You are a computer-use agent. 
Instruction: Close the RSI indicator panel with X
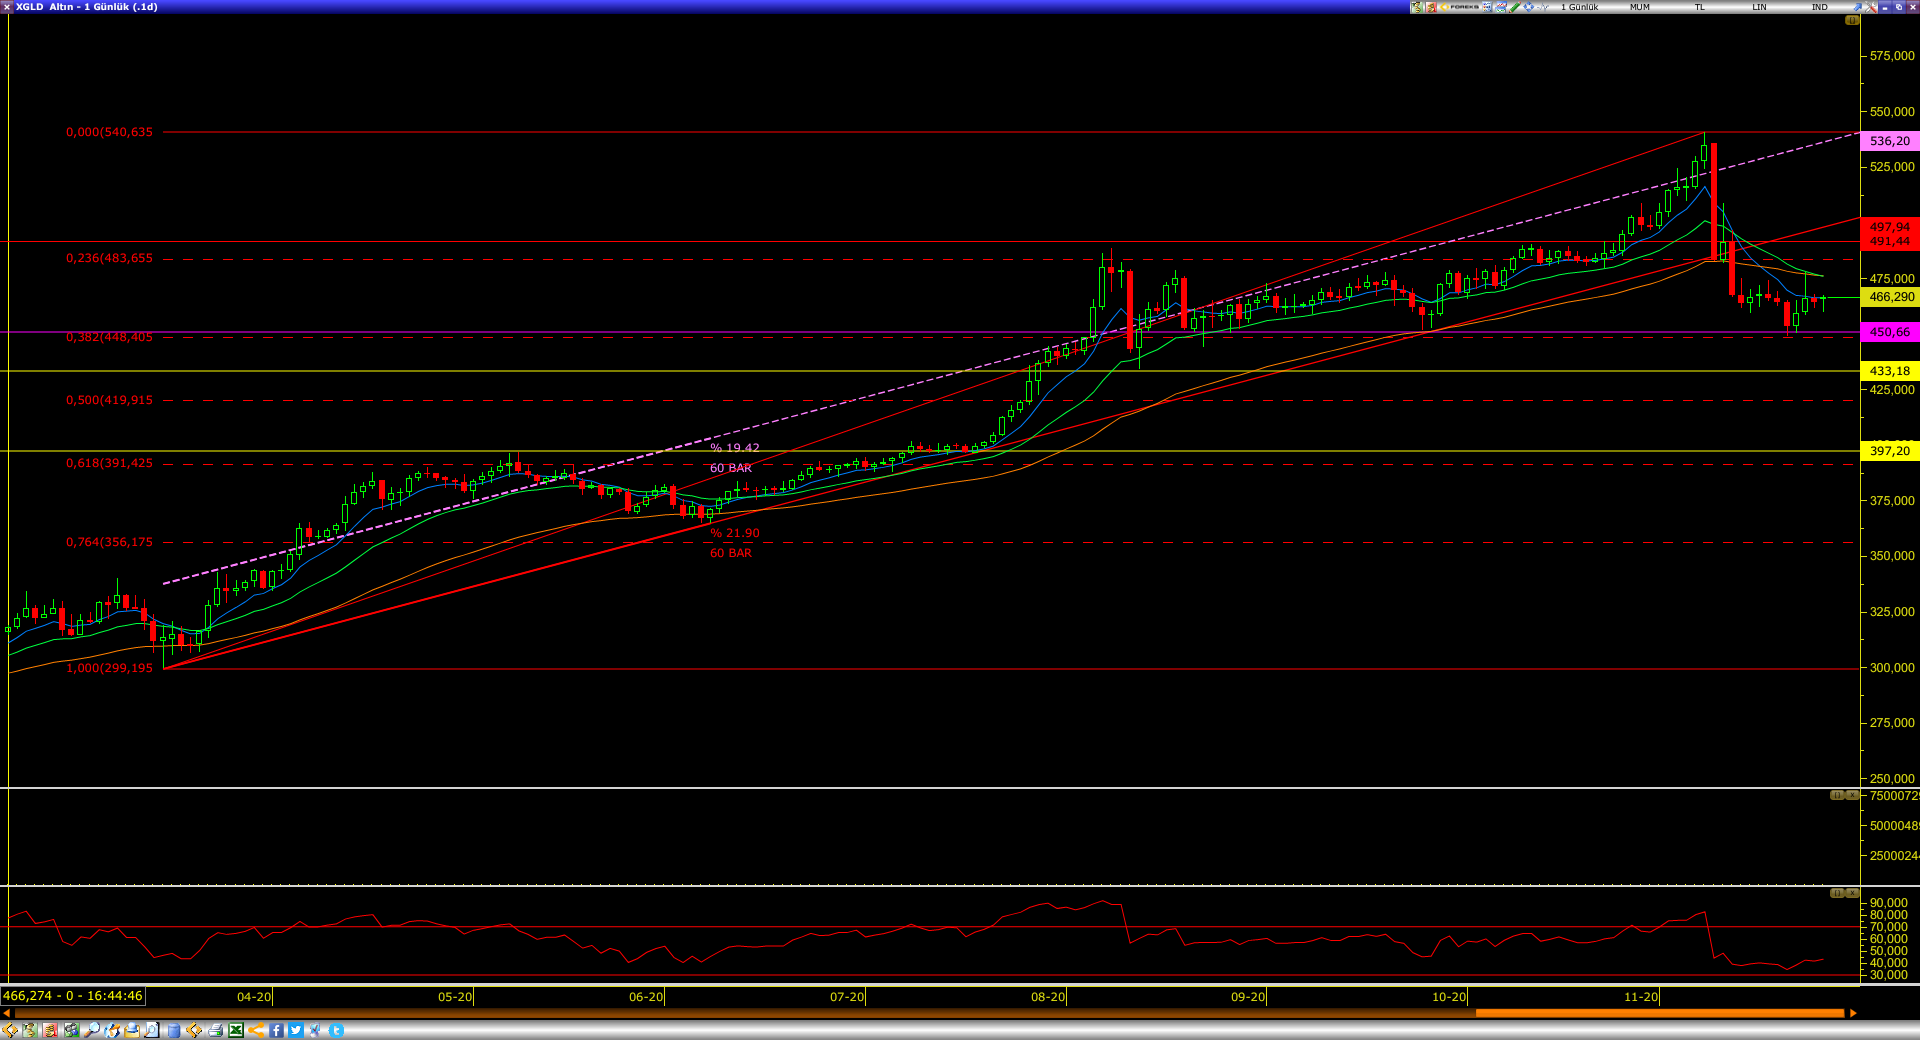coord(1852,893)
